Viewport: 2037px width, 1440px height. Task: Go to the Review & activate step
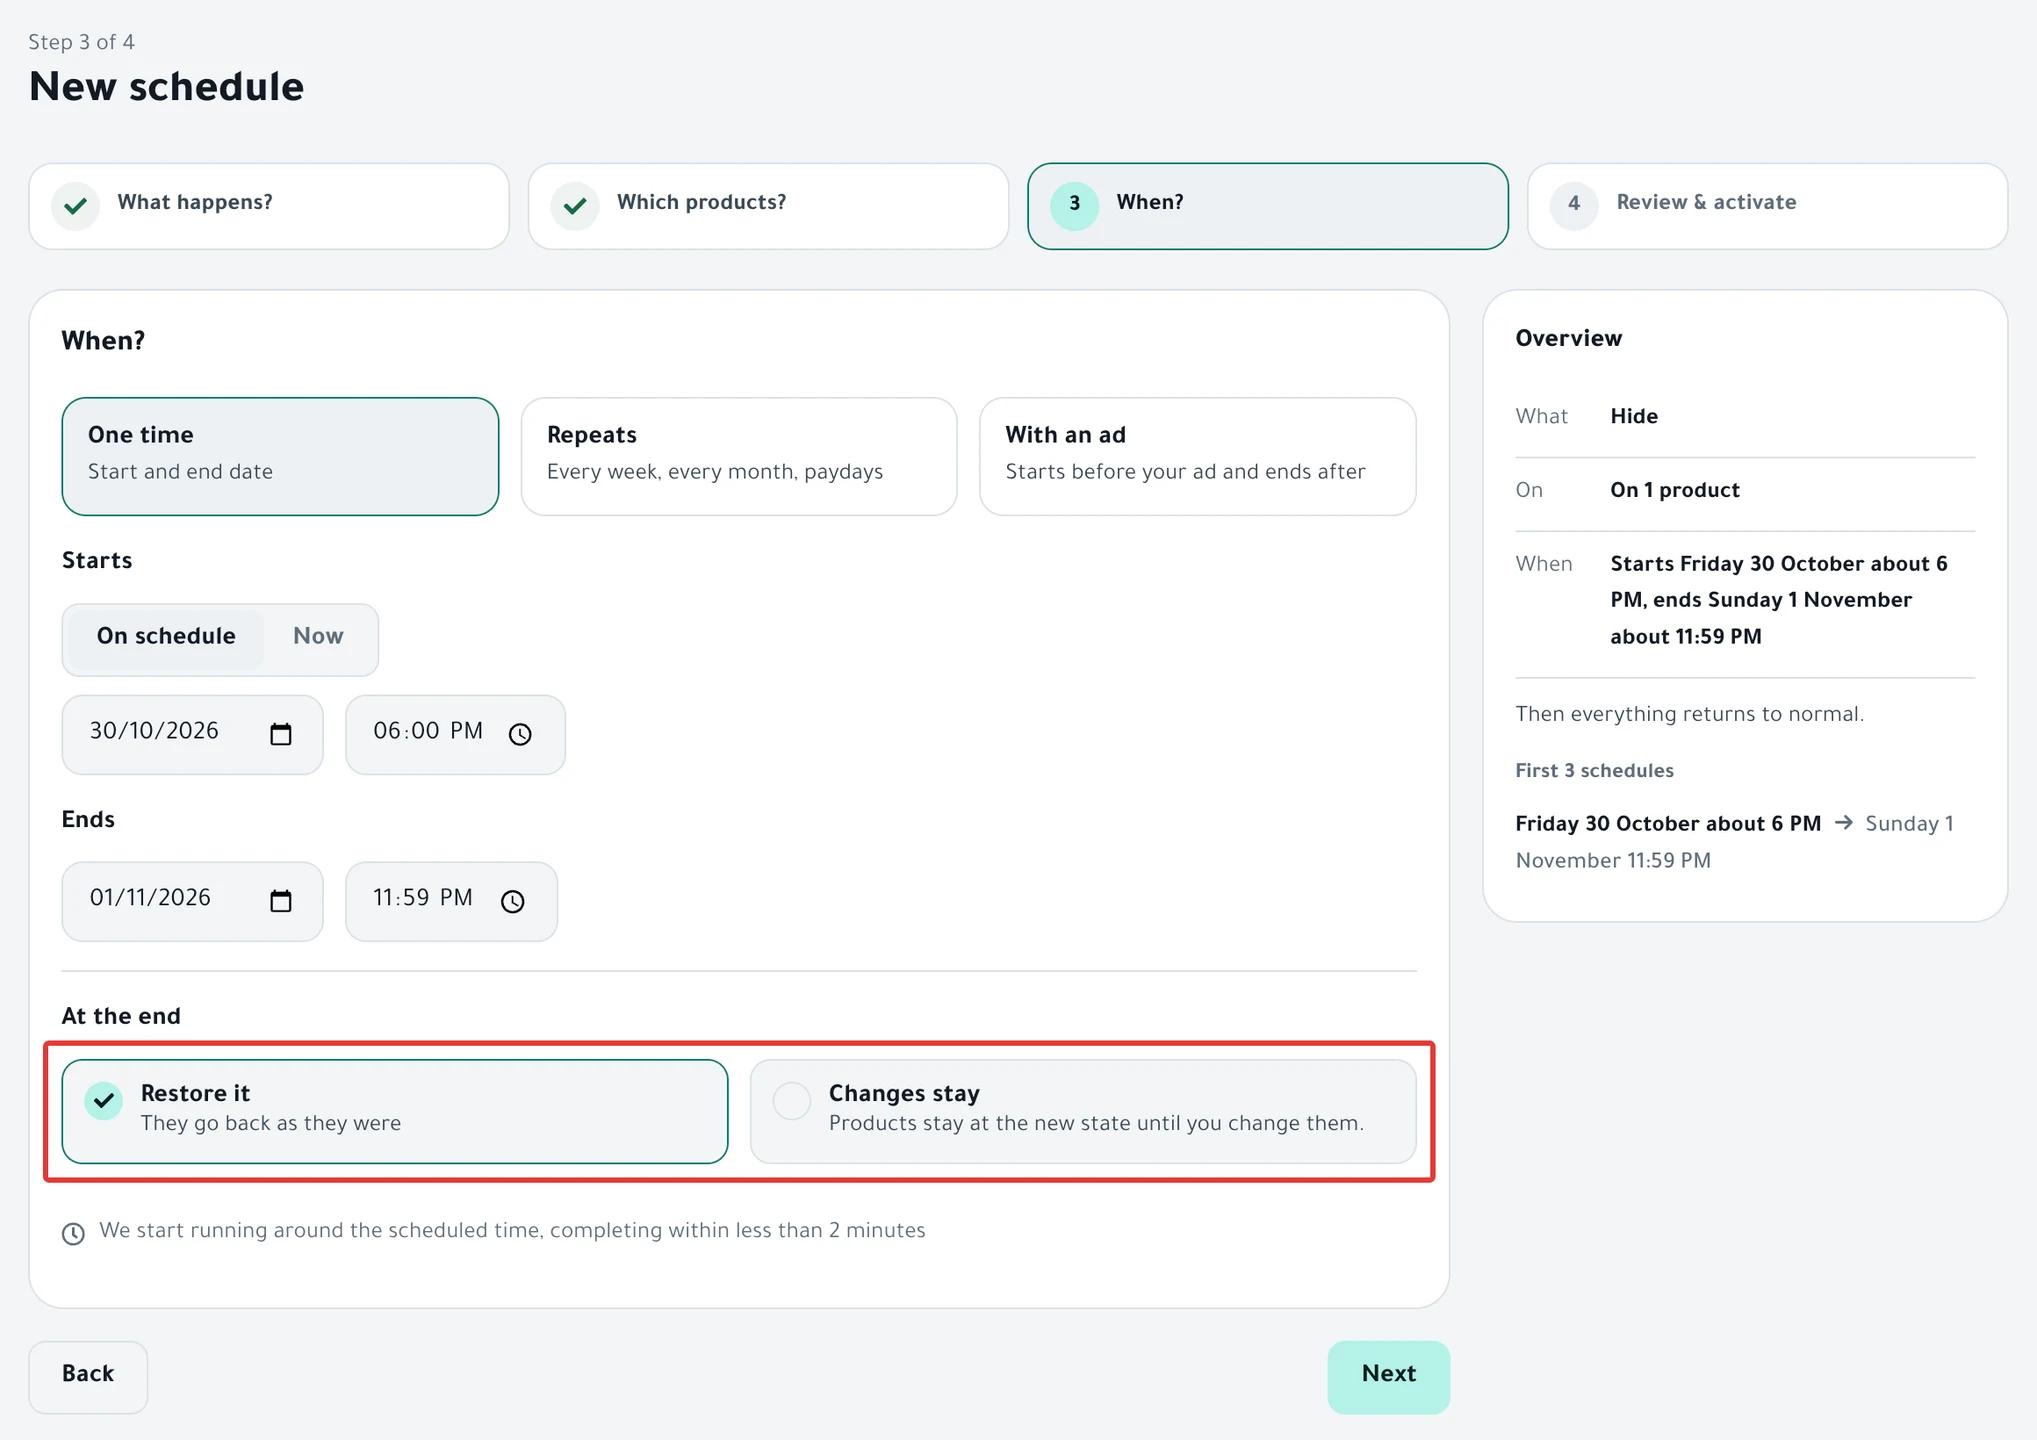(x=1767, y=206)
